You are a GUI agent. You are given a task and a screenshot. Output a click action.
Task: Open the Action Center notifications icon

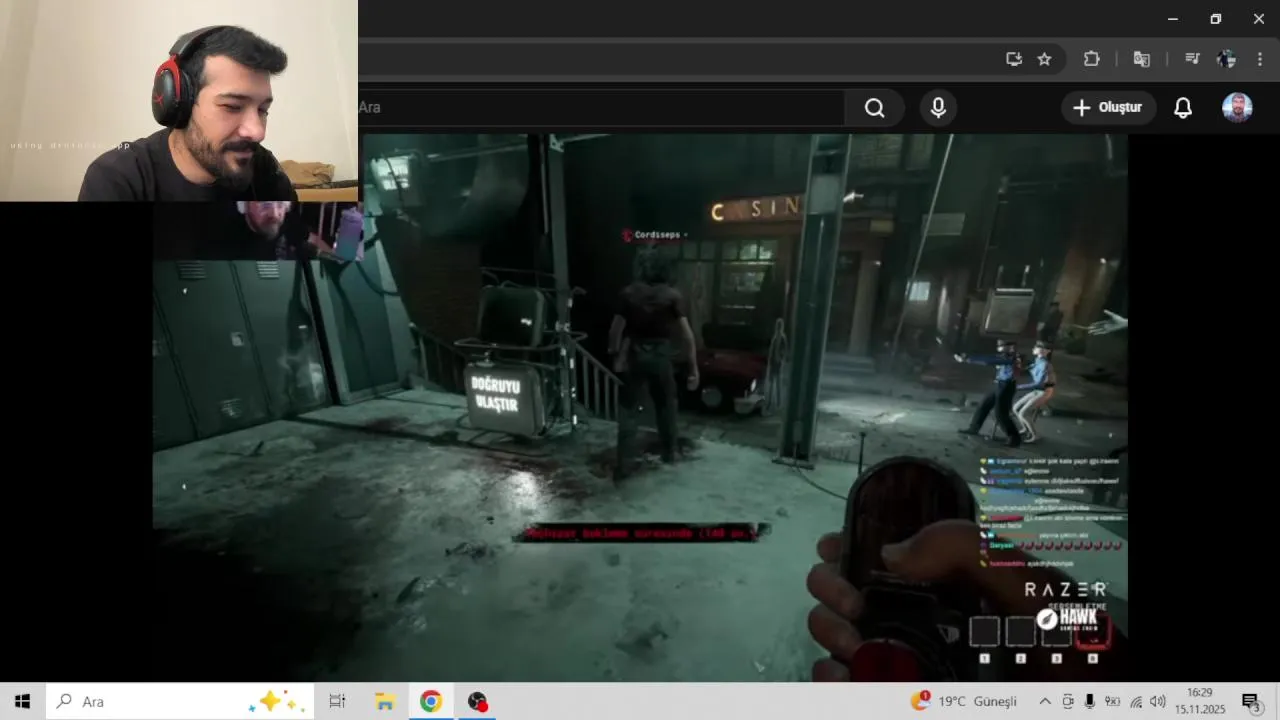[x=1250, y=702]
